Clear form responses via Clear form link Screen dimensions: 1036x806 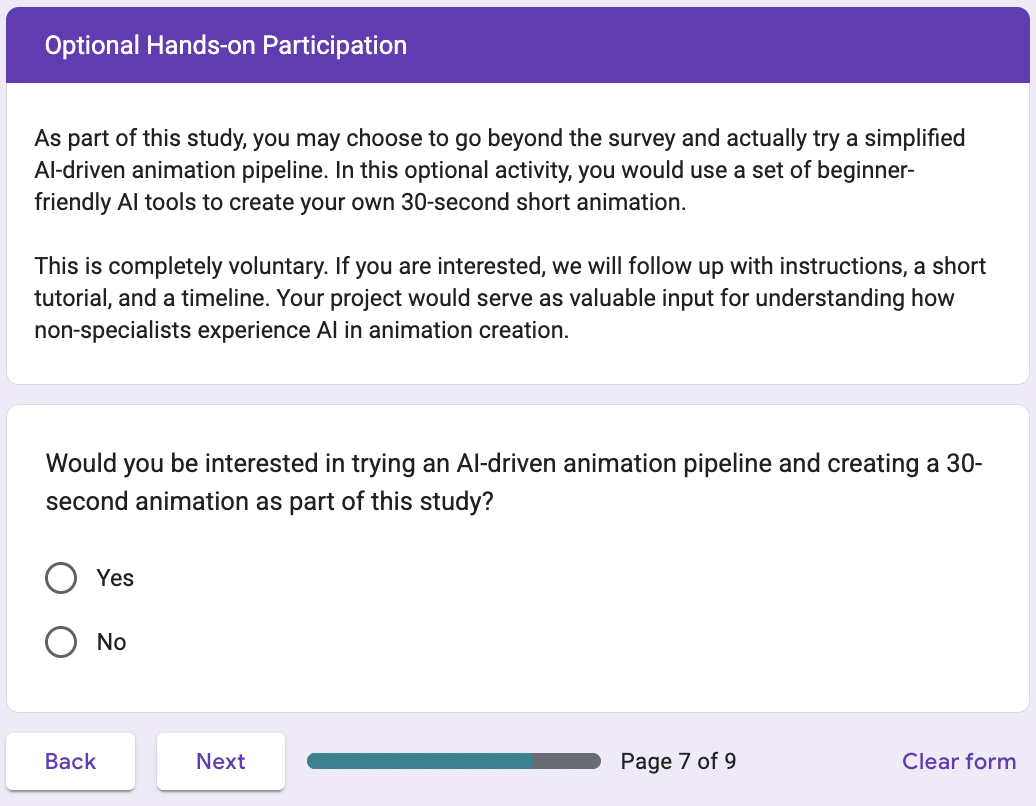(958, 761)
